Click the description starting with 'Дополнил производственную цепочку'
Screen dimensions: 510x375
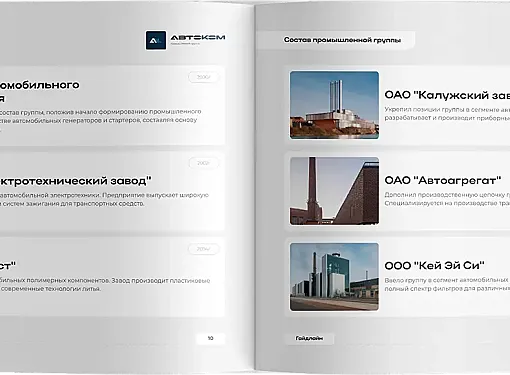(447, 199)
